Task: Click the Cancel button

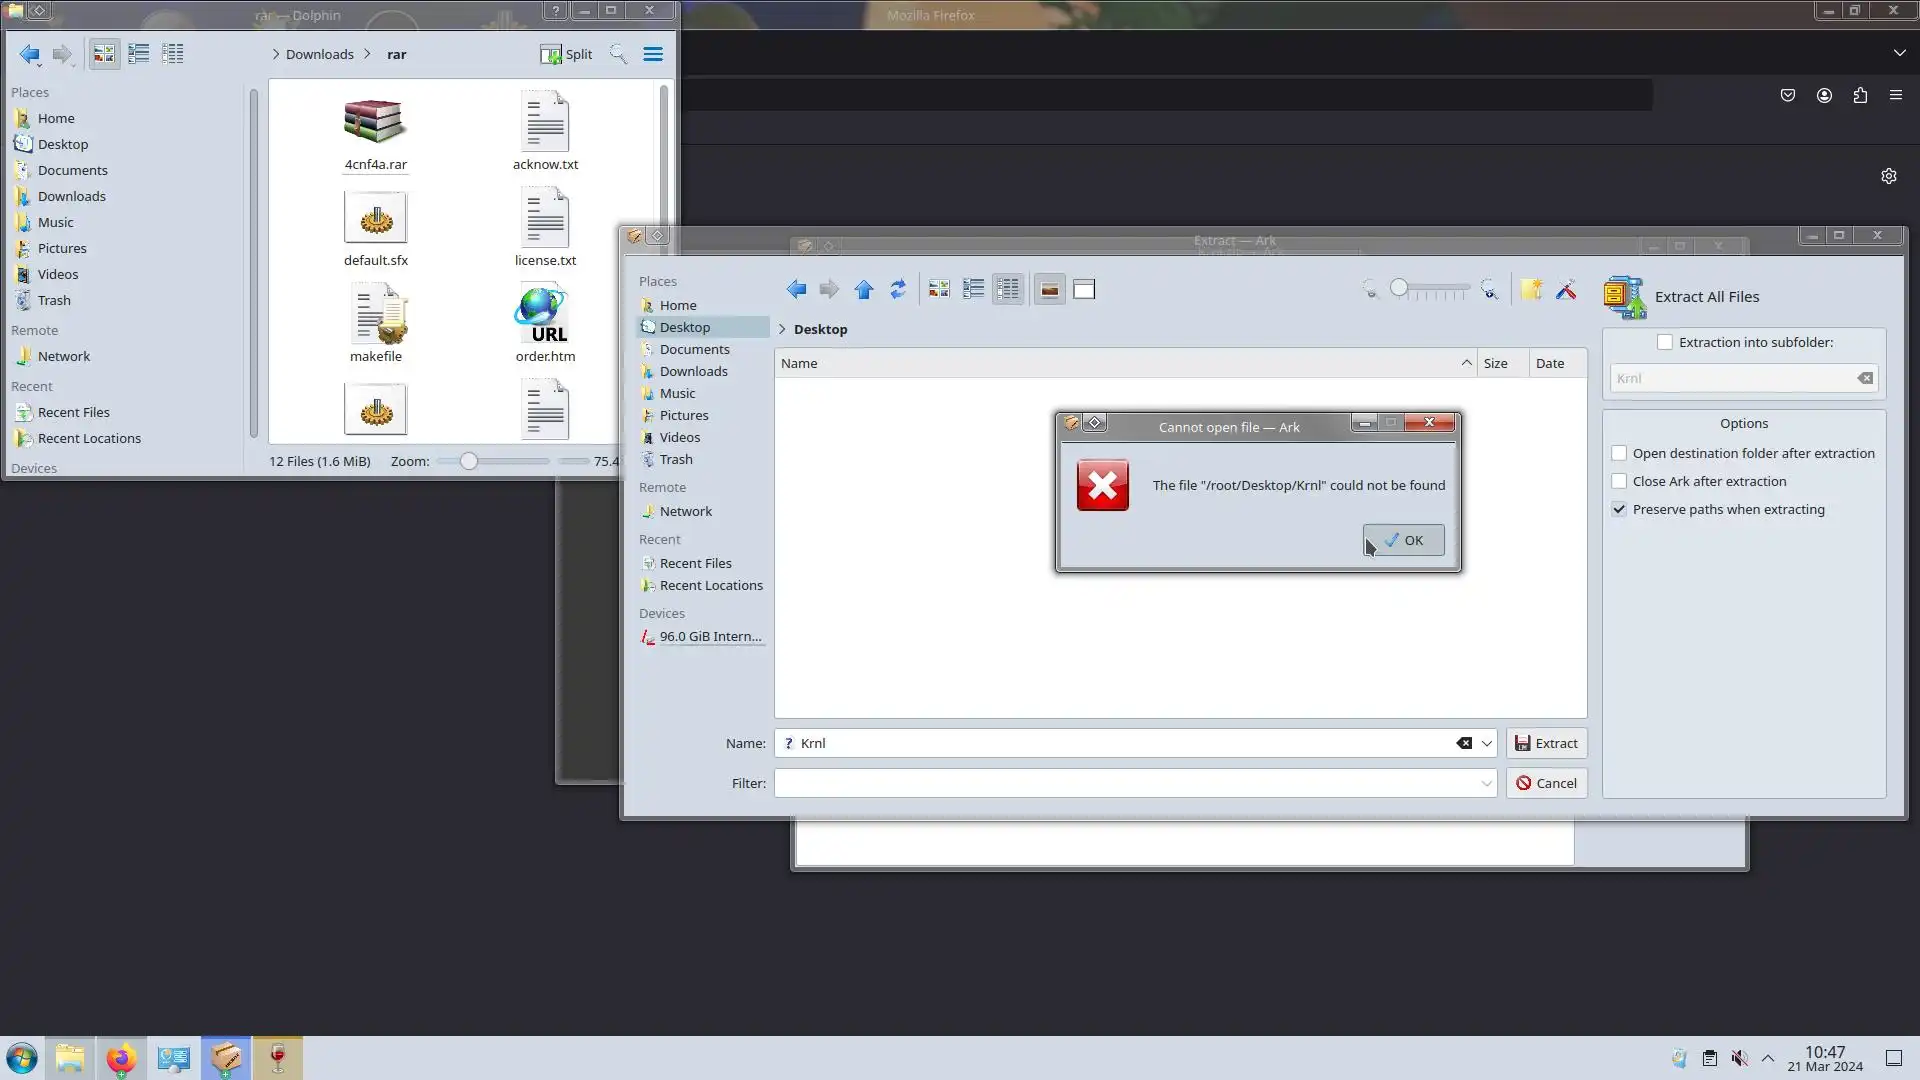Action: pos(1546,783)
